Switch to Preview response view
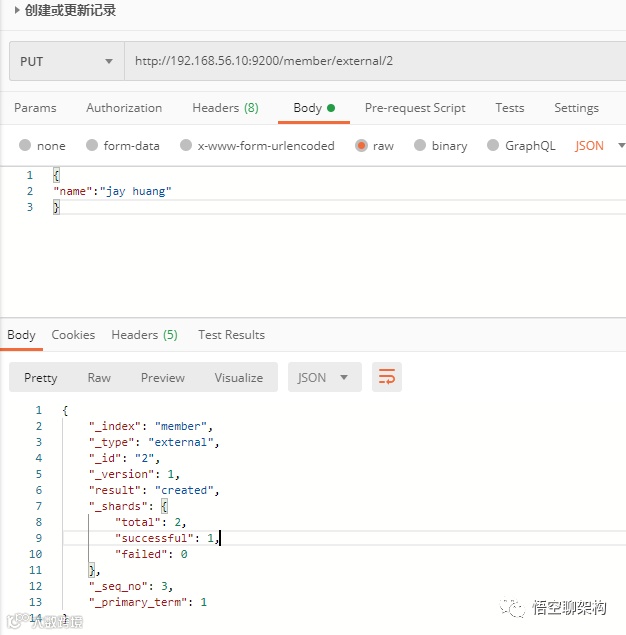Viewport: 626px width, 635px height. pos(163,378)
